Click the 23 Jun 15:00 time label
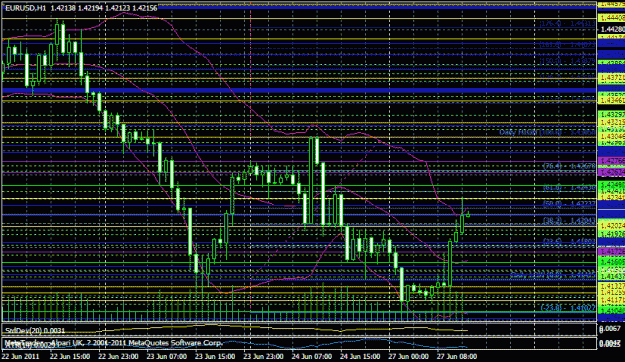 [x=215, y=356]
